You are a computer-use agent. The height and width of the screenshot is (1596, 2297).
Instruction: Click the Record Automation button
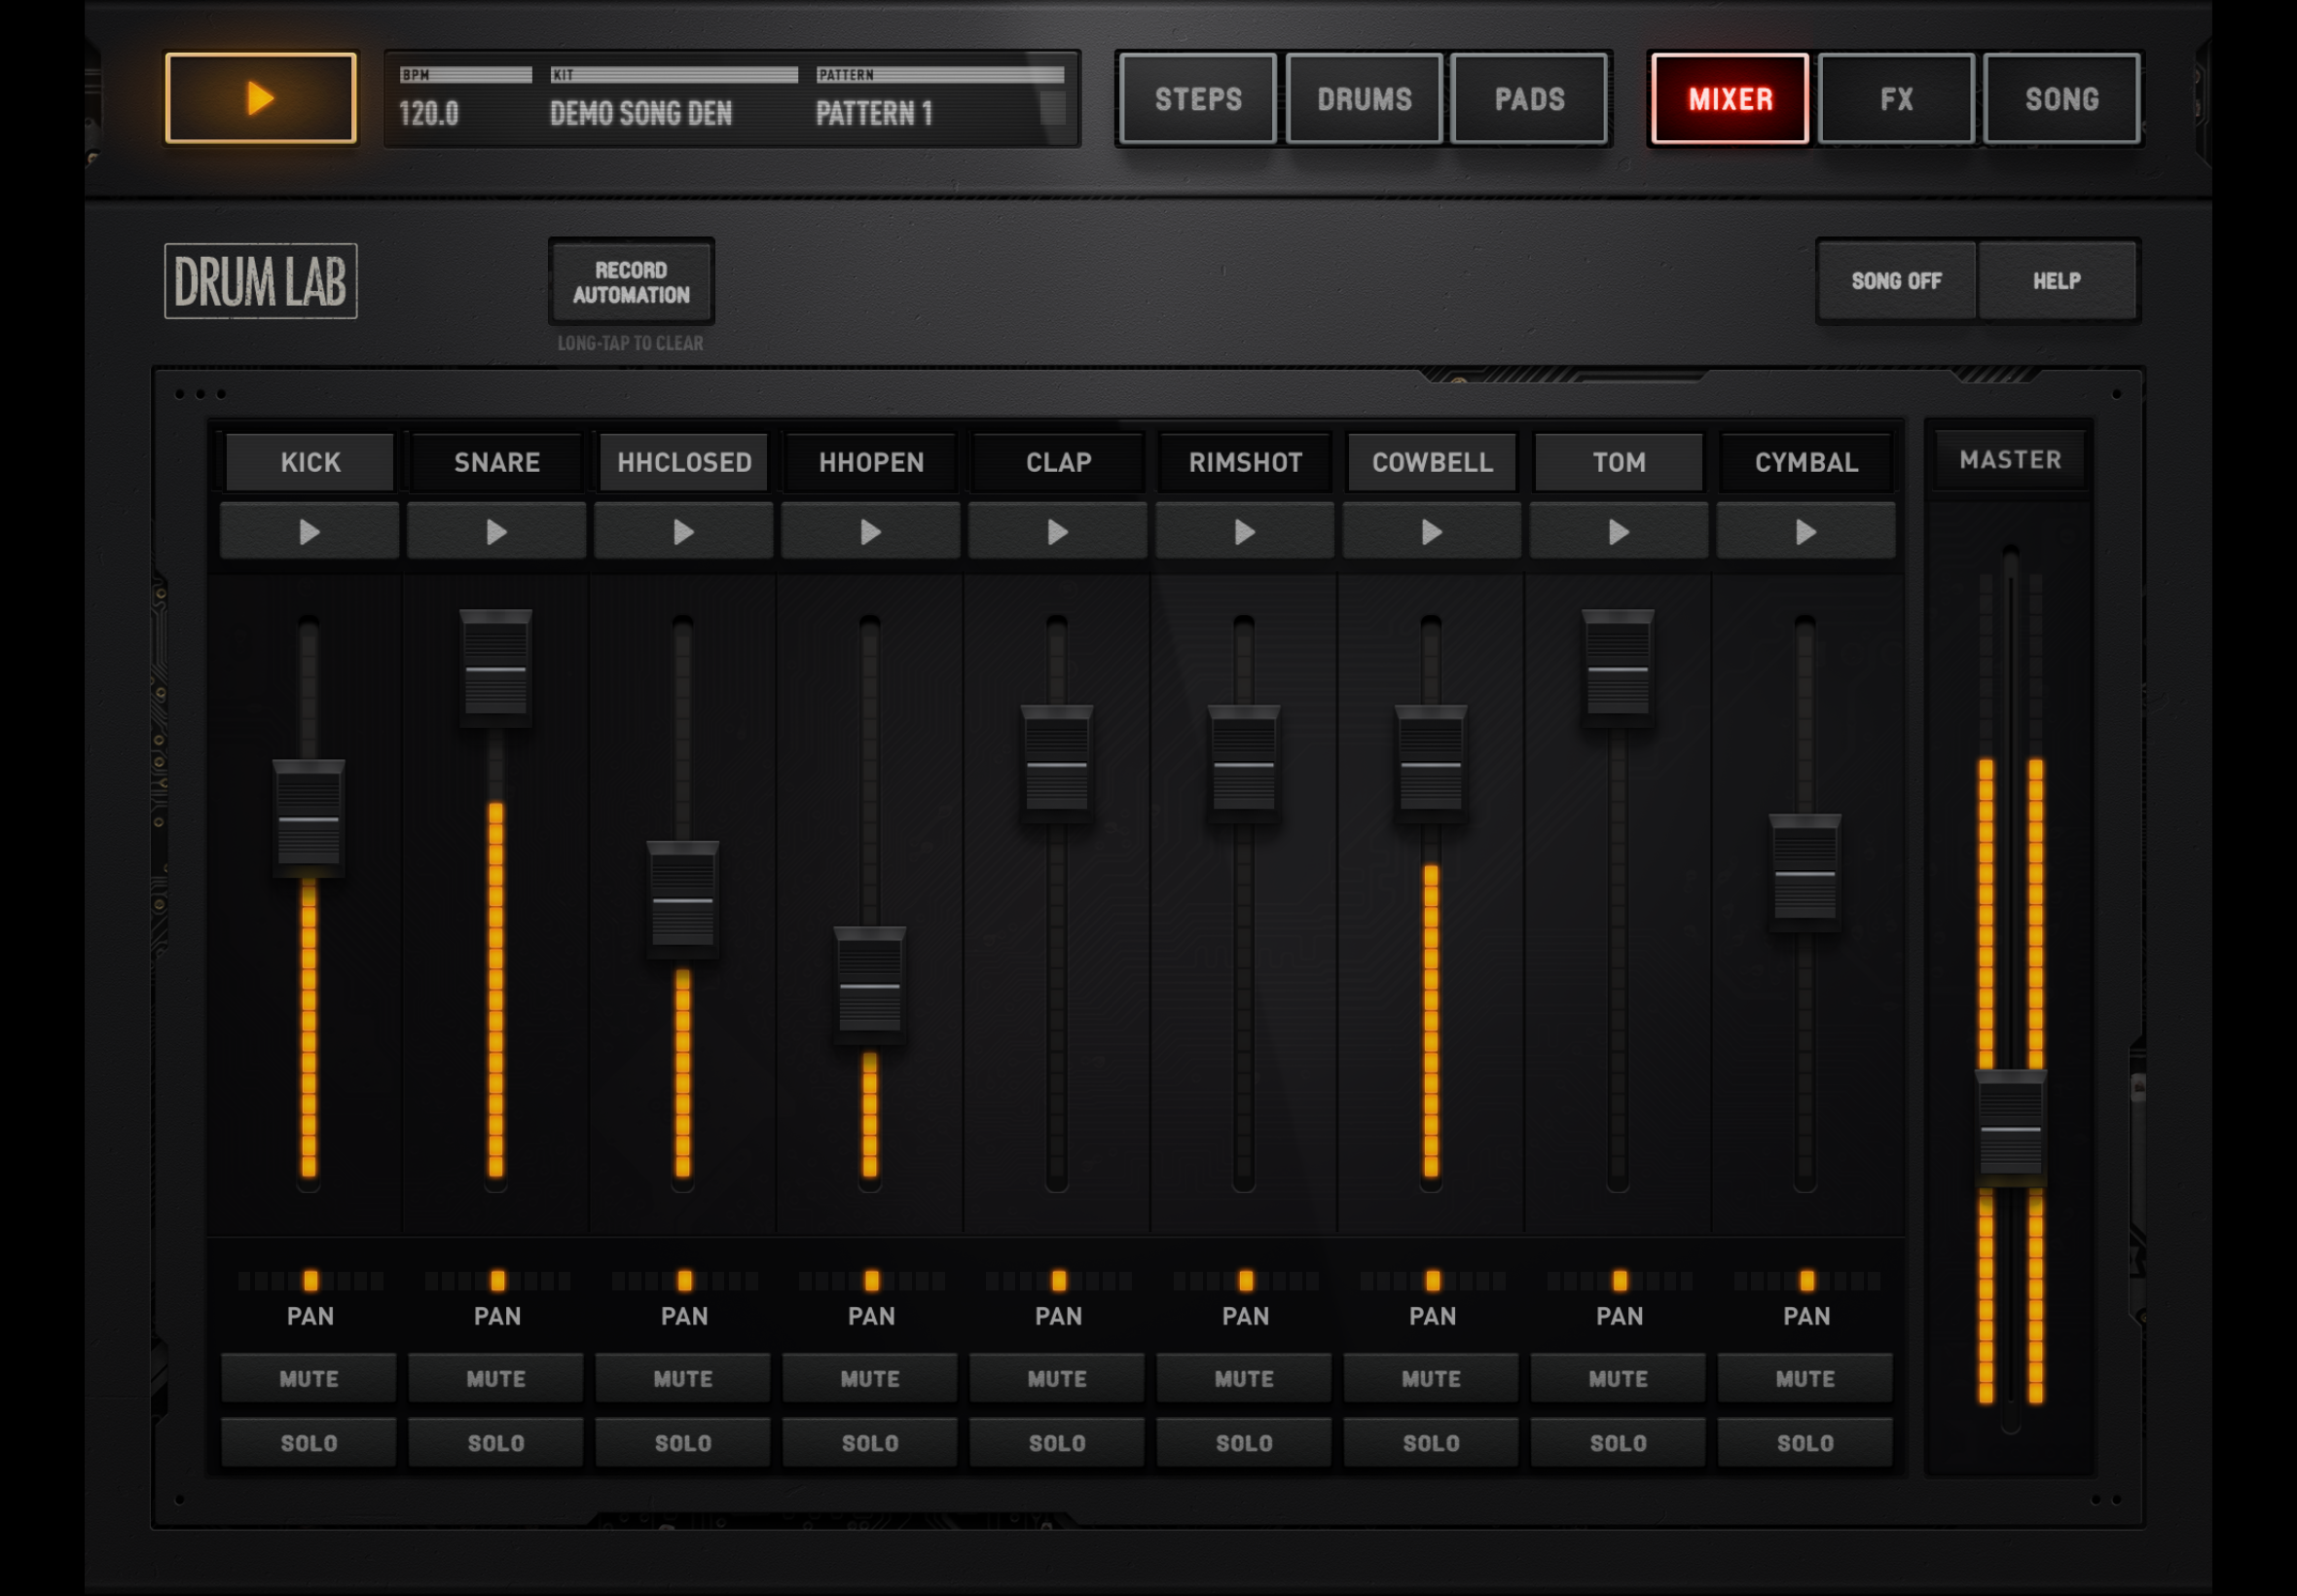631,282
